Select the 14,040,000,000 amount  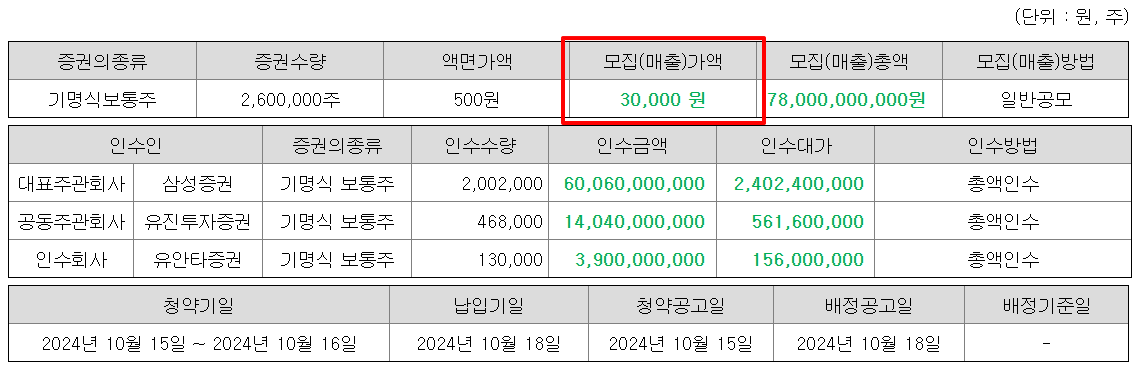coord(635,221)
